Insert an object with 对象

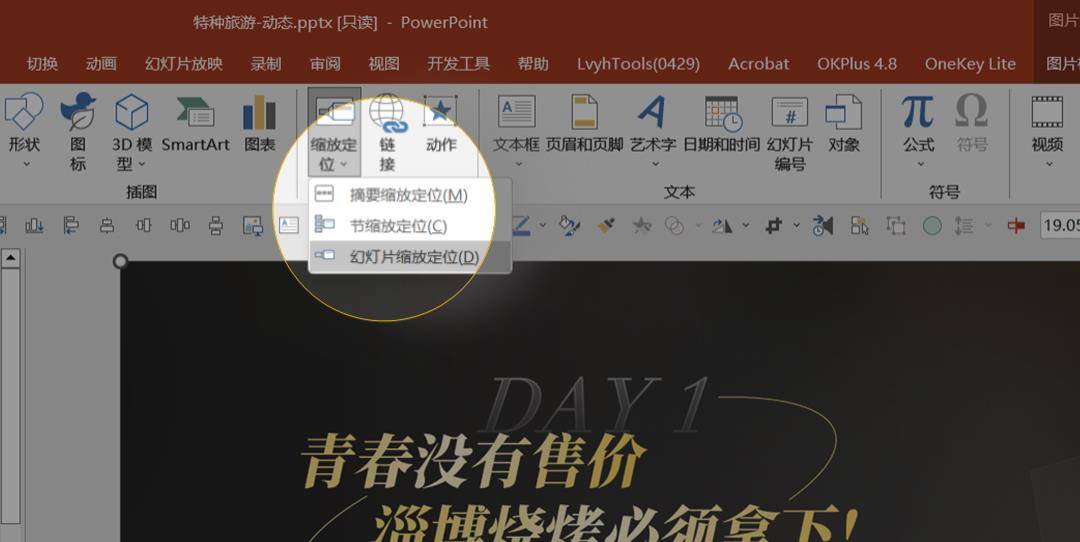coord(844,125)
